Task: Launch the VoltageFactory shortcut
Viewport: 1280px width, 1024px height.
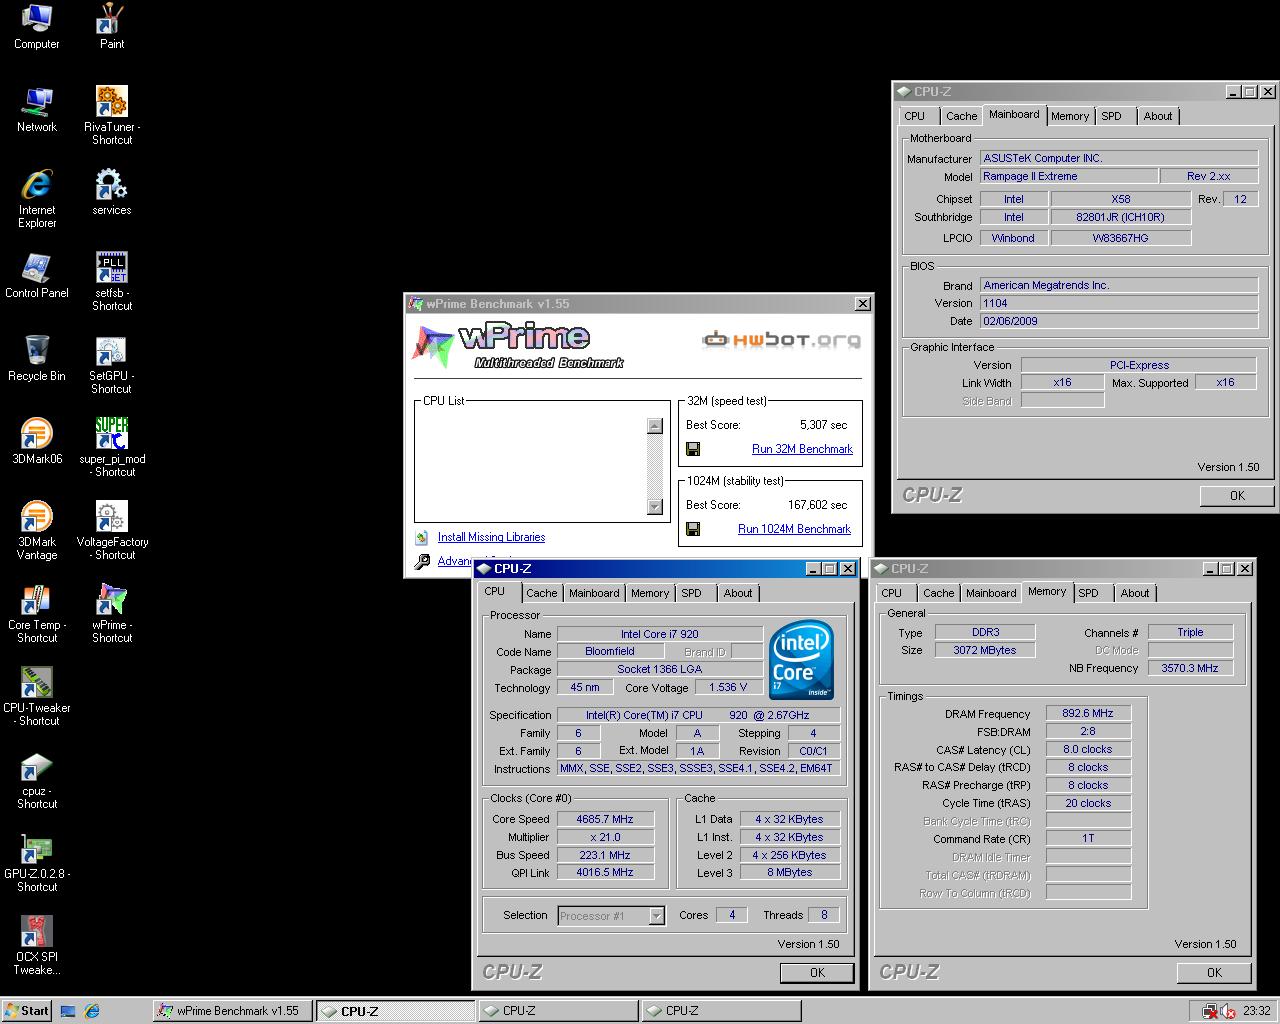Action: click(x=112, y=531)
